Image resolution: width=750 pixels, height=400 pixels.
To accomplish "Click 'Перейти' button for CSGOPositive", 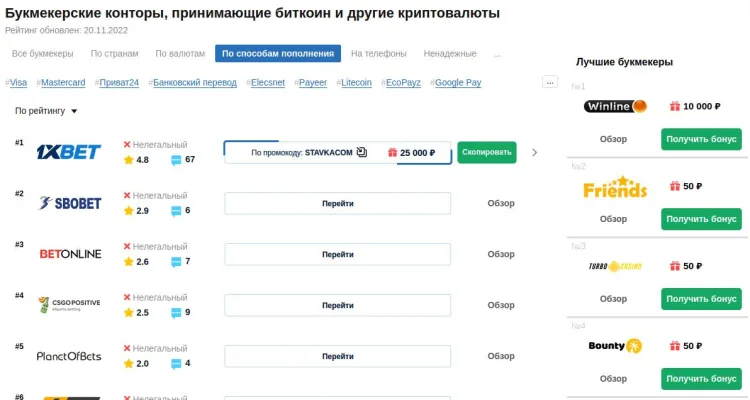I will point(338,305).
